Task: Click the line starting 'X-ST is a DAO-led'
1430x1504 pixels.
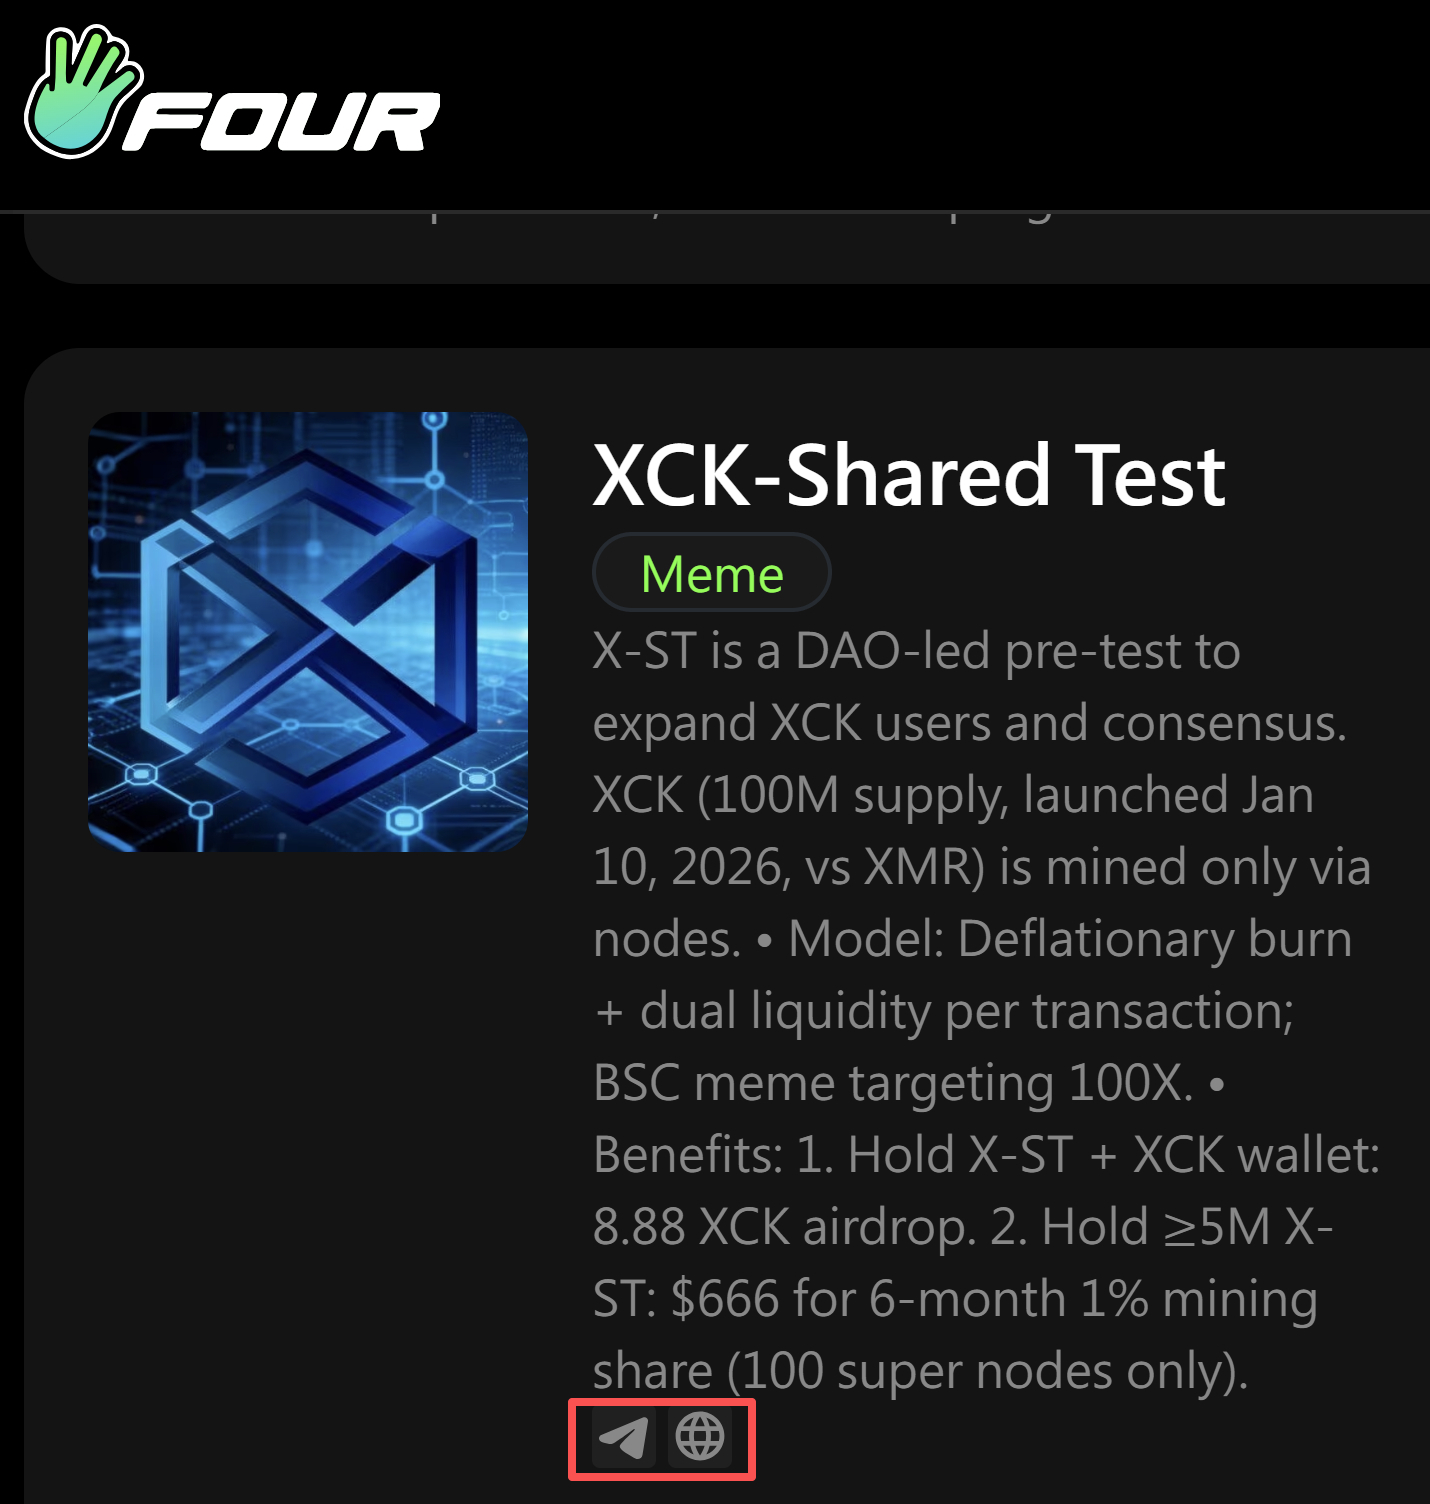Action: (x=916, y=652)
